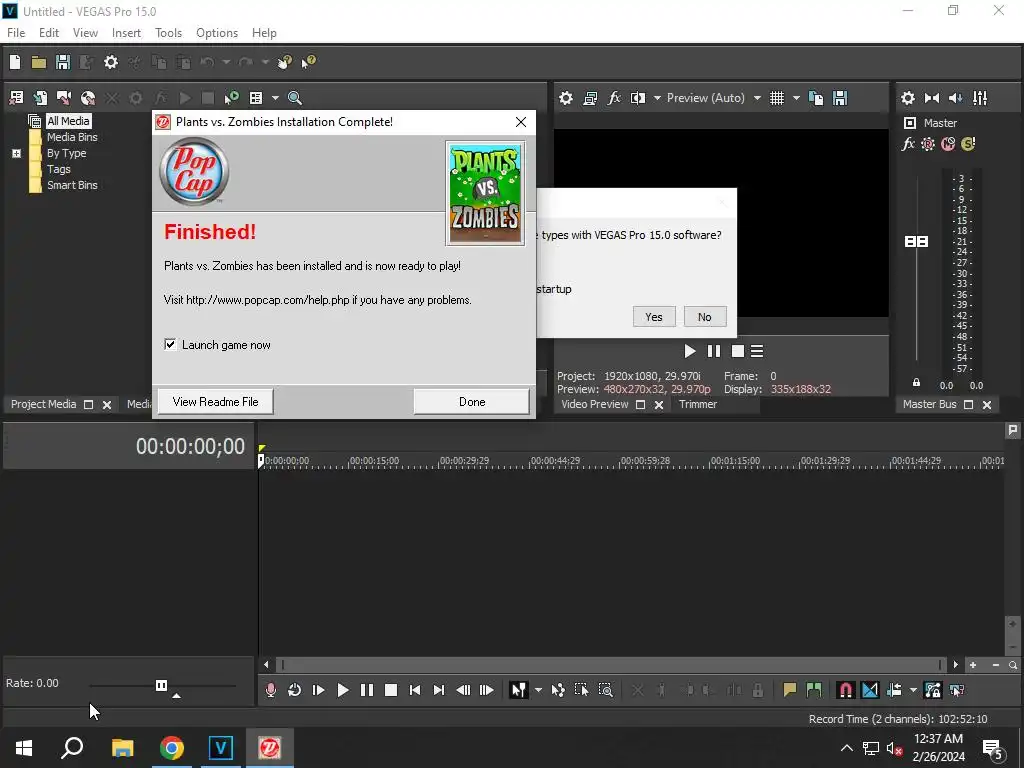Solo the Master bus
Viewport: 1024px width, 768px height.
pyautogui.click(x=968, y=144)
